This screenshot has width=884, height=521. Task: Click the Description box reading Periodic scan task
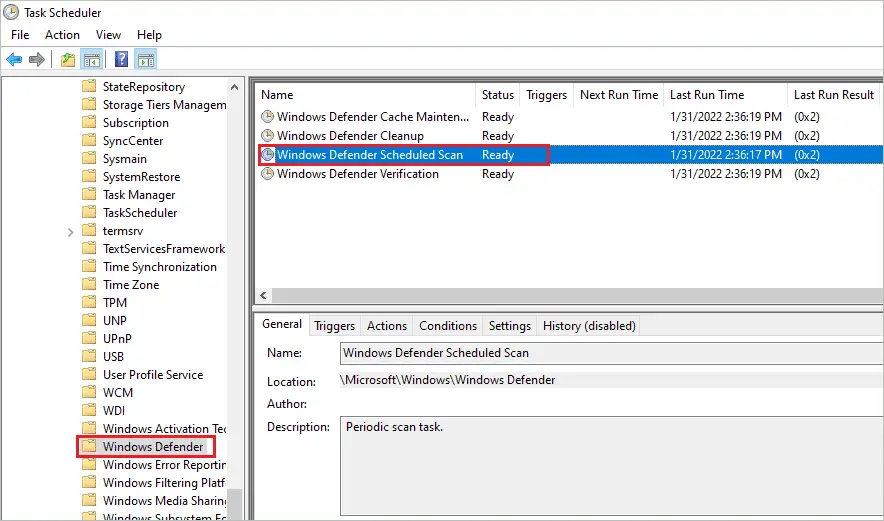pyautogui.click(x=611, y=466)
